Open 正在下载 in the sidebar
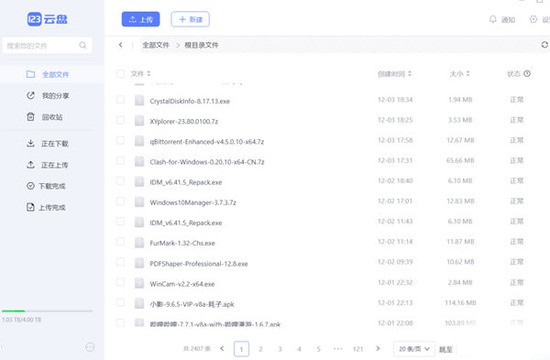Viewport: 550px width, 360px height. tap(47, 144)
